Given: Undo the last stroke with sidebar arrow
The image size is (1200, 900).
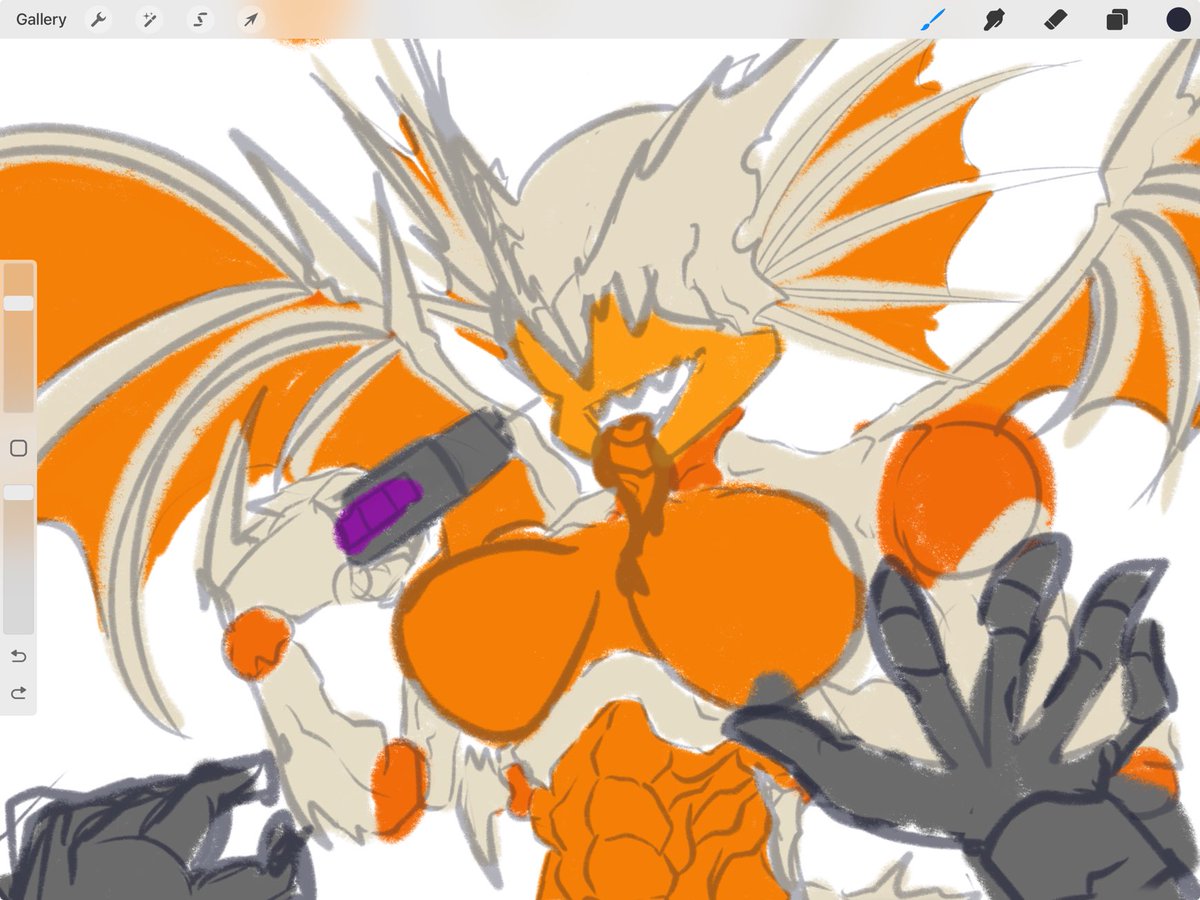Looking at the screenshot, I should pos(18,656).
